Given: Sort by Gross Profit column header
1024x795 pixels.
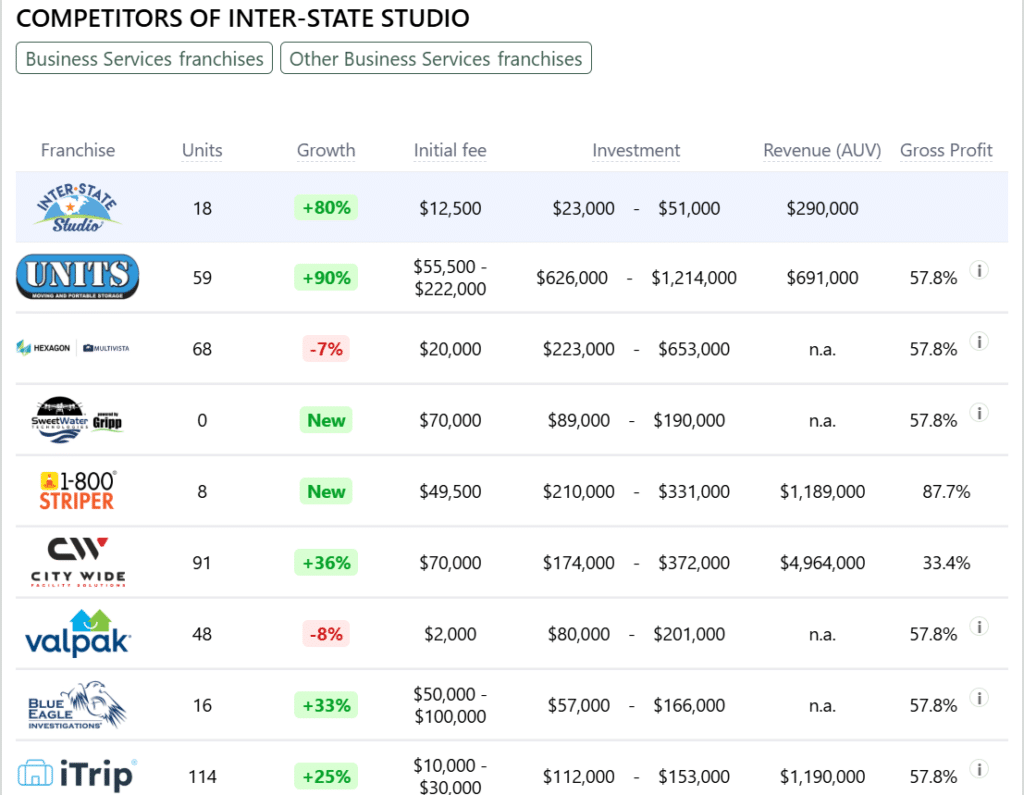Looking at the screenshot, I should pyautogui.click(x=946, y=150).
